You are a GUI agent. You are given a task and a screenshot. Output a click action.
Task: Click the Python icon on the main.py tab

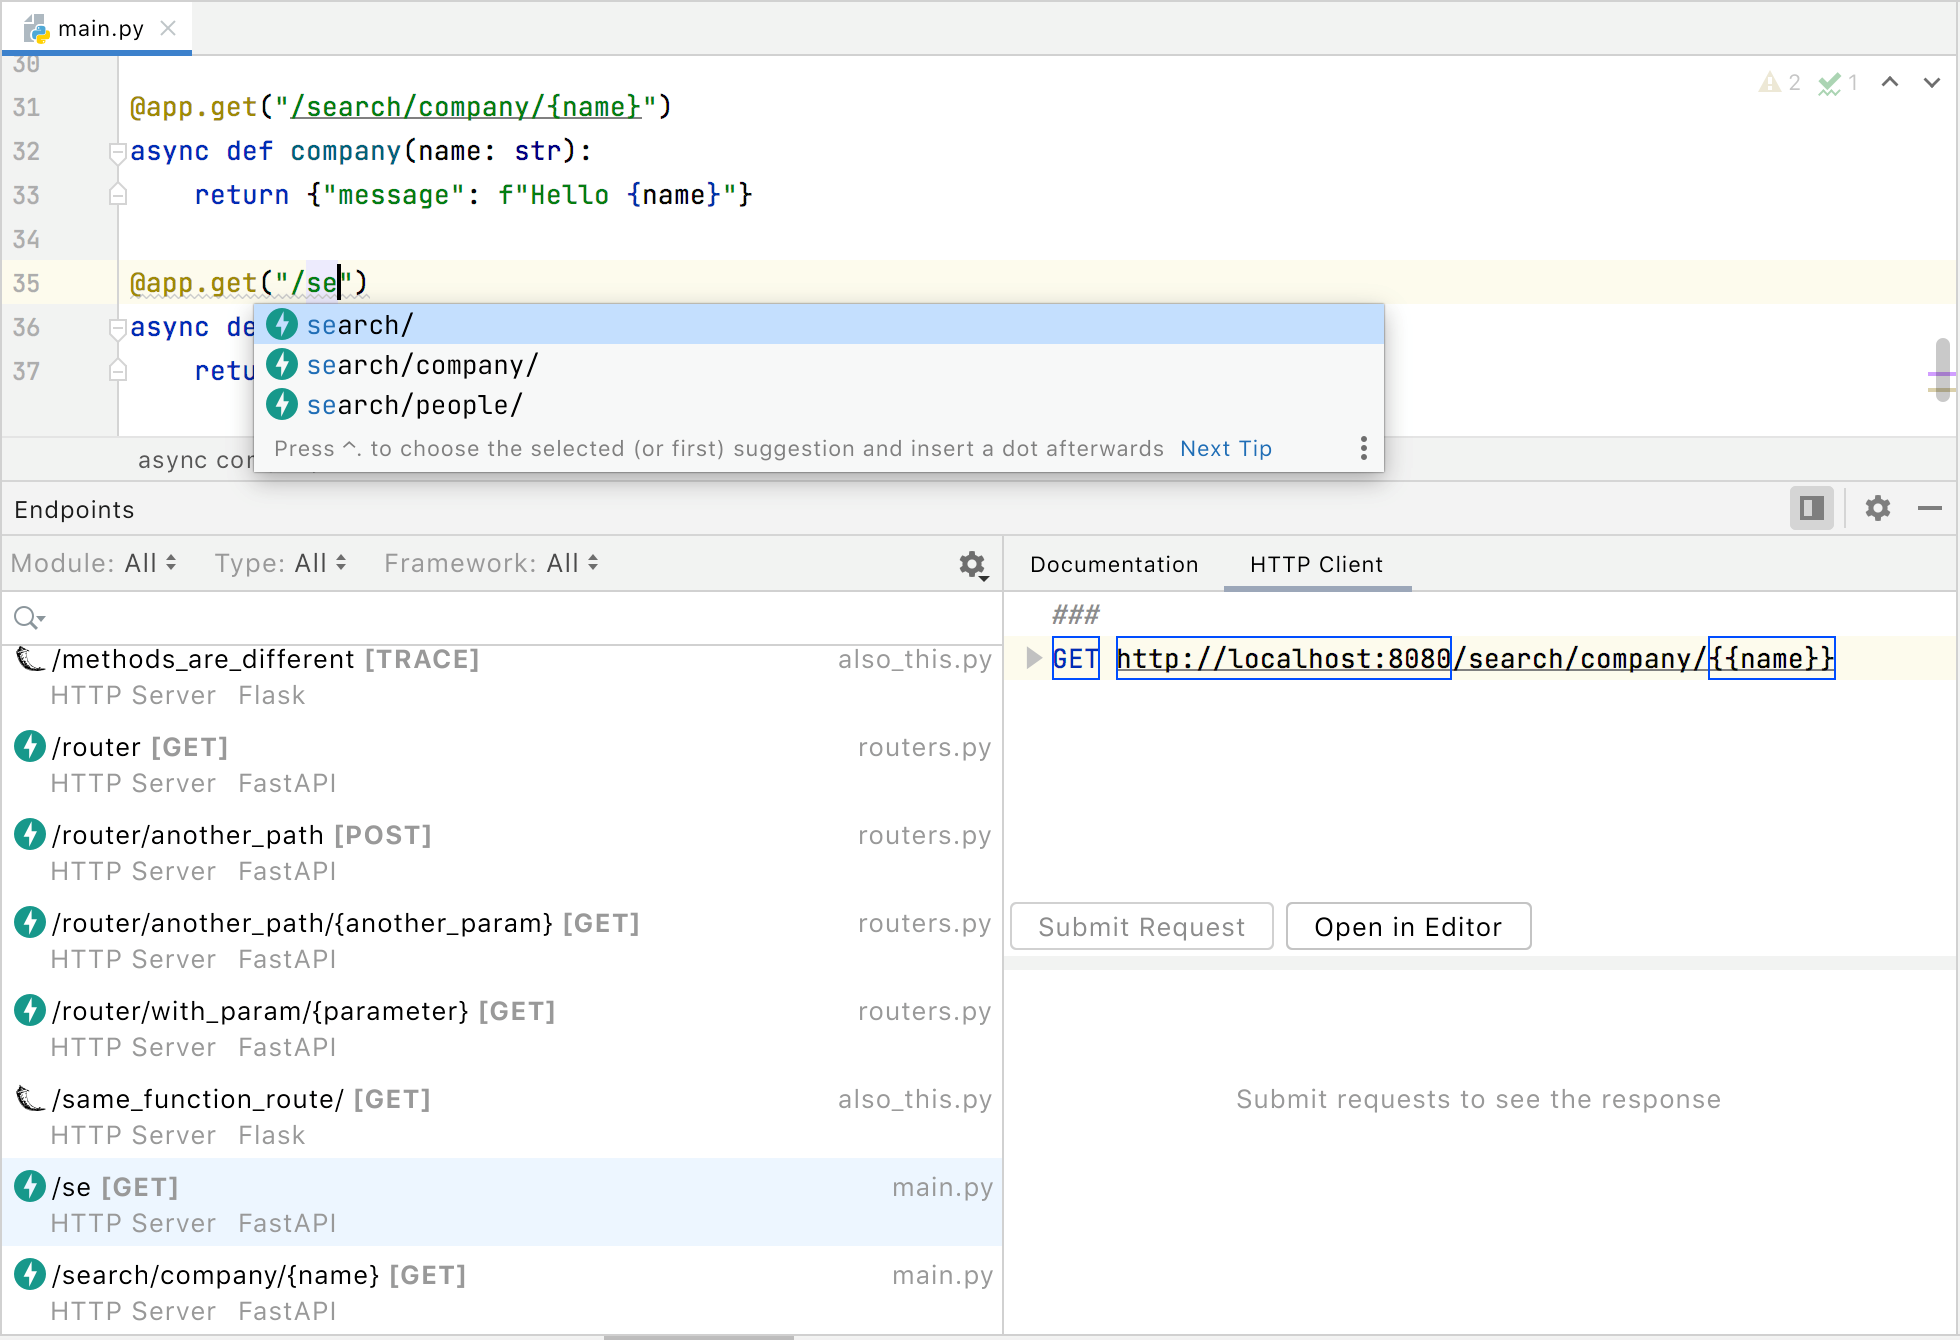click(x=38, y=28)
